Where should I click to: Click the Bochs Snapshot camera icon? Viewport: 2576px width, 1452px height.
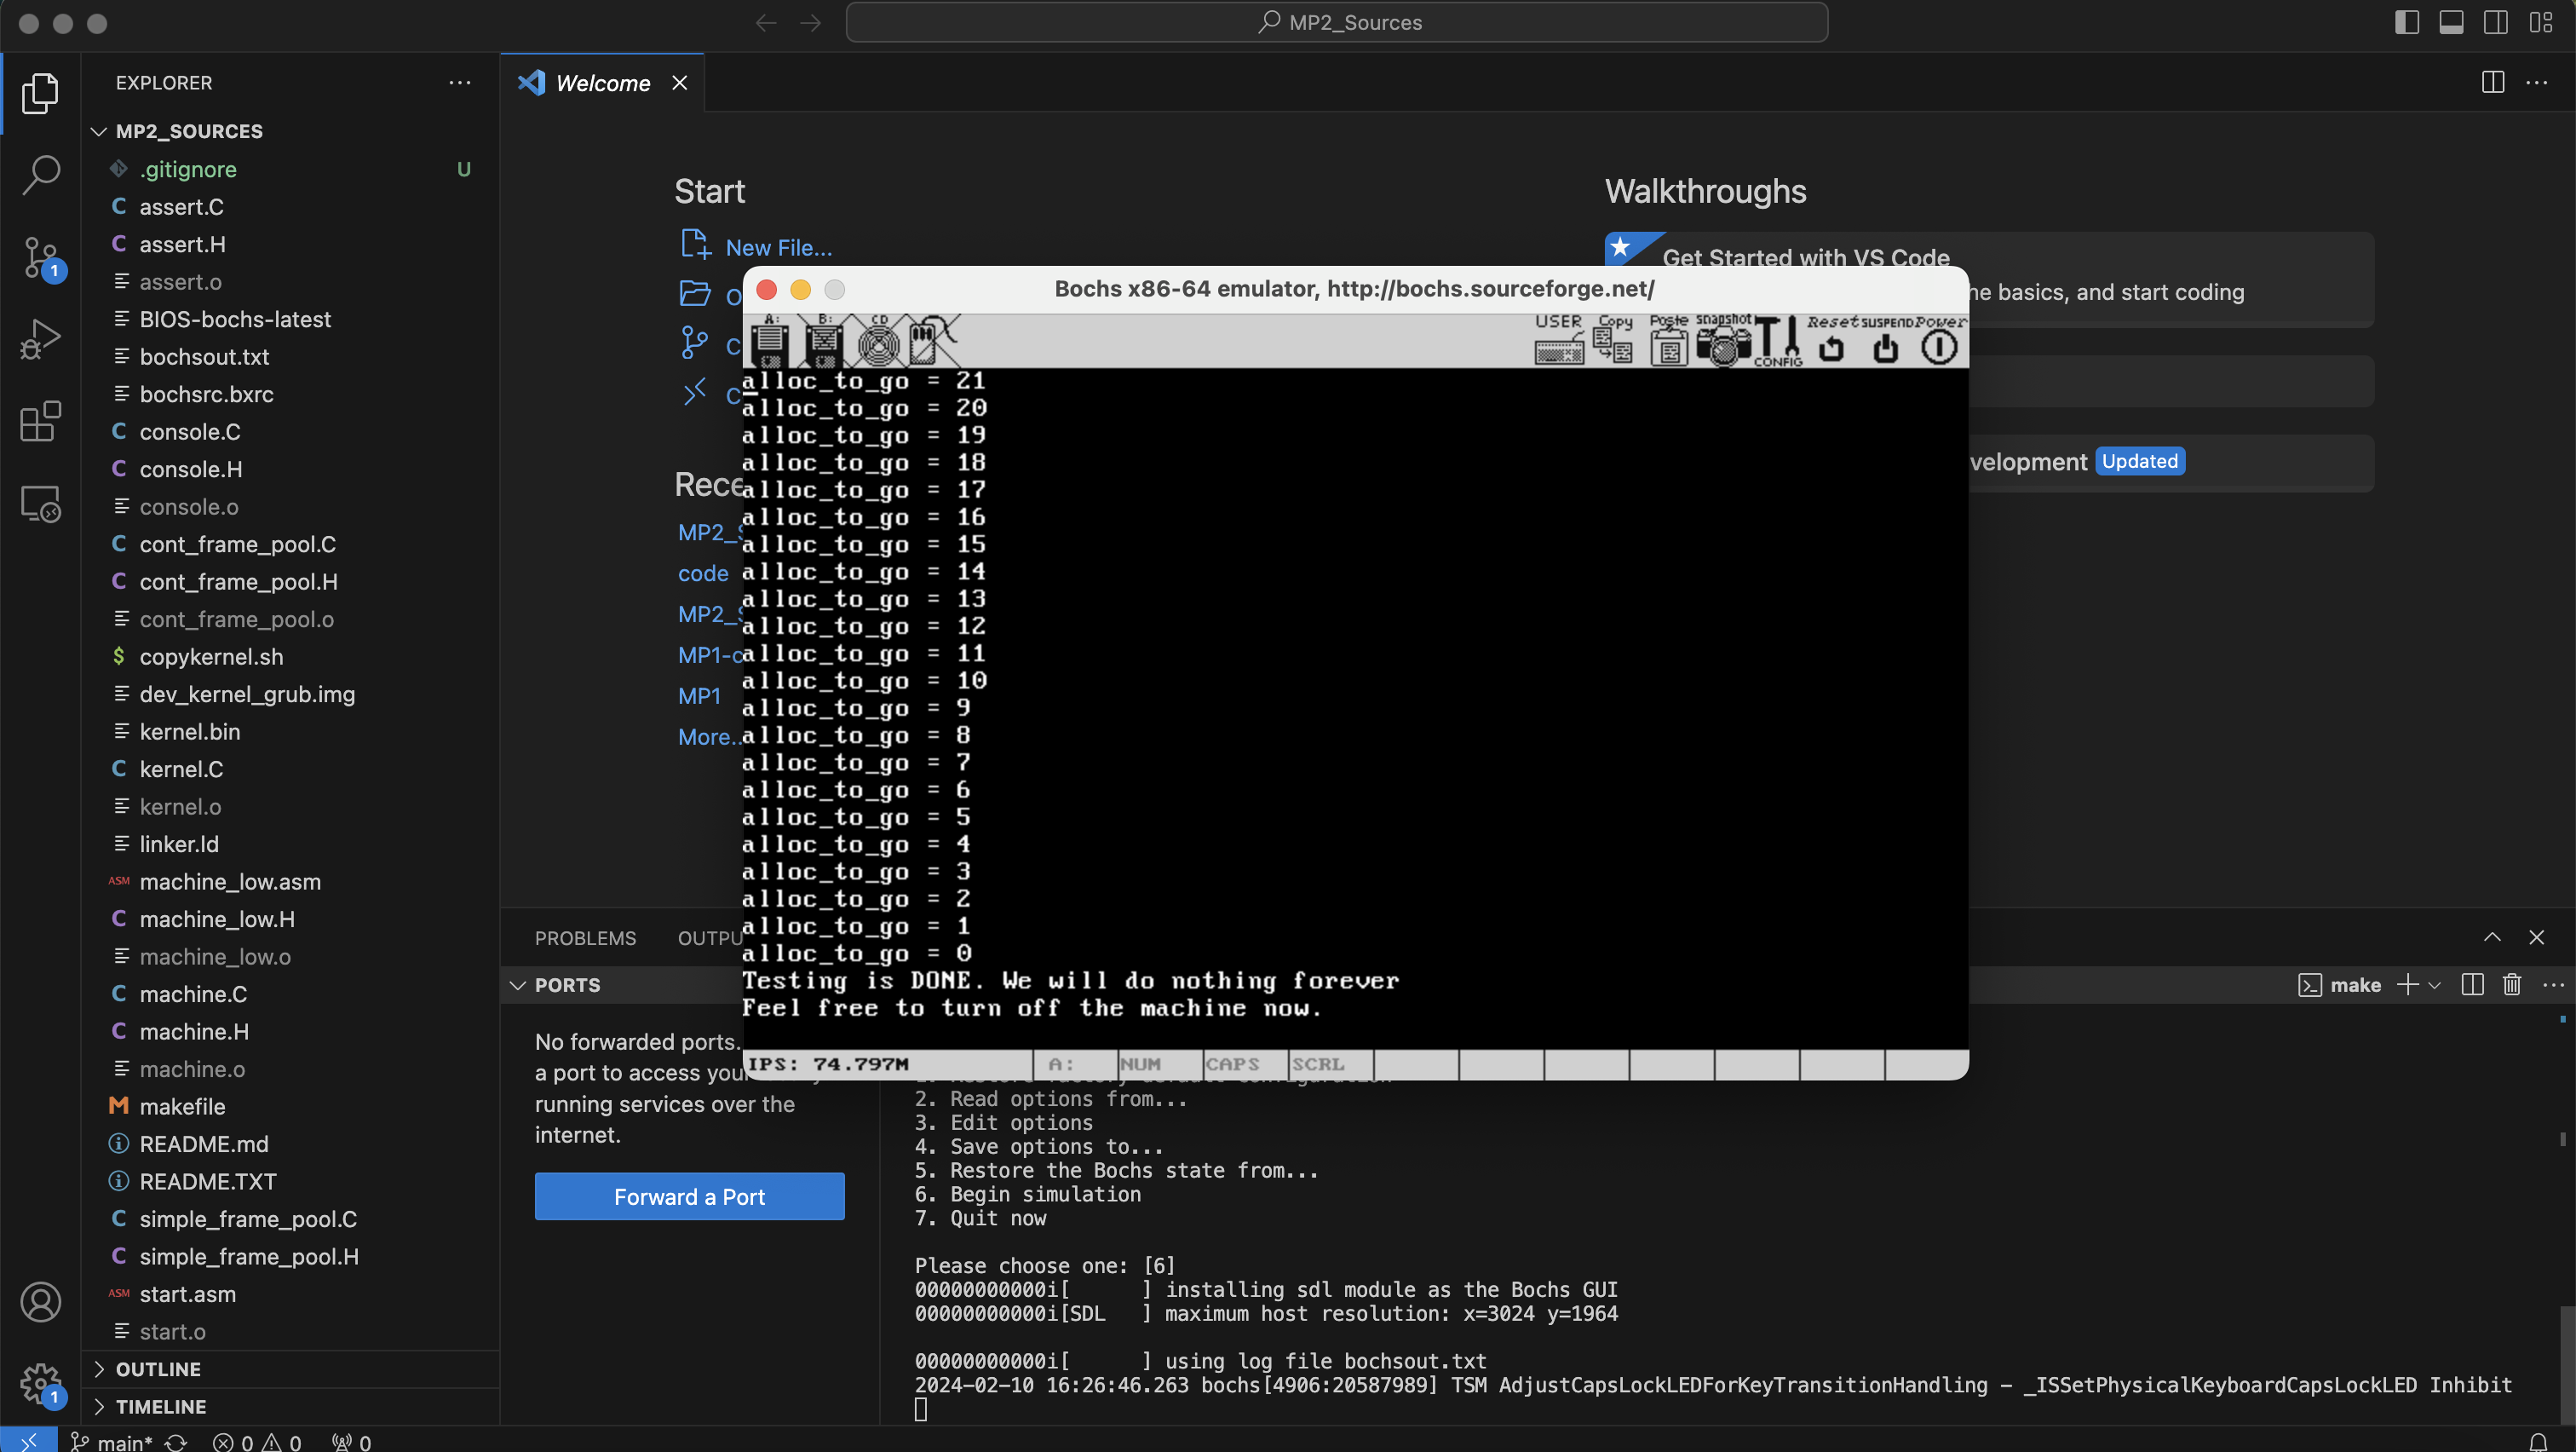coord(1723,345)
